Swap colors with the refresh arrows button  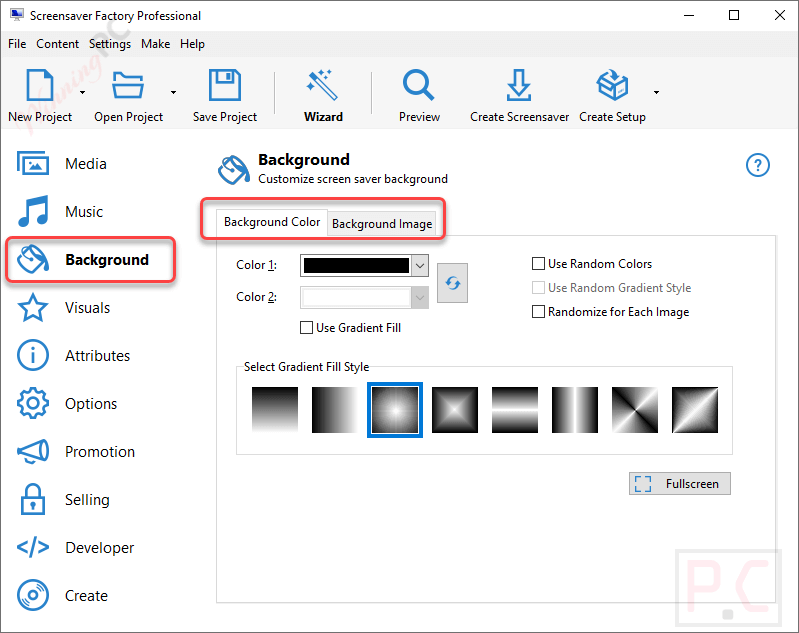452,283
